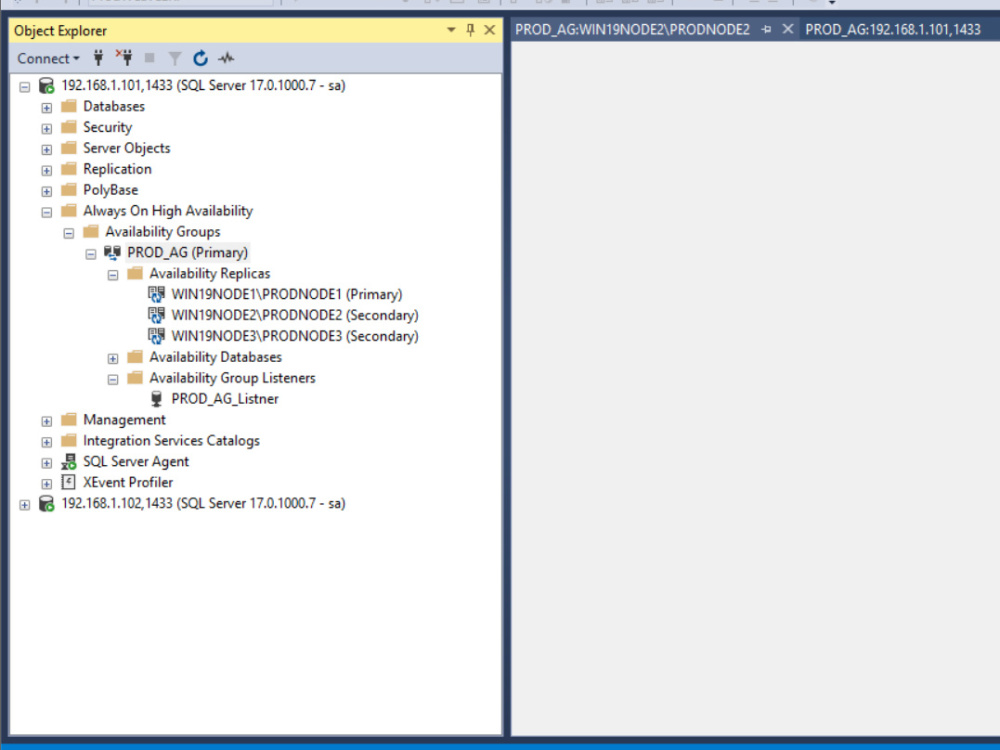
Task: Expand the Replication folder
Action: (x=47, y=171)
